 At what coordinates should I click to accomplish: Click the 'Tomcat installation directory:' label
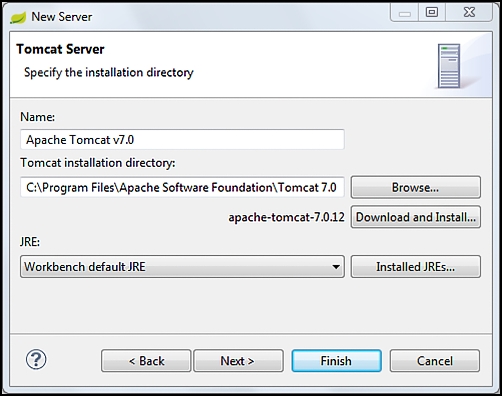coord(98,163)
